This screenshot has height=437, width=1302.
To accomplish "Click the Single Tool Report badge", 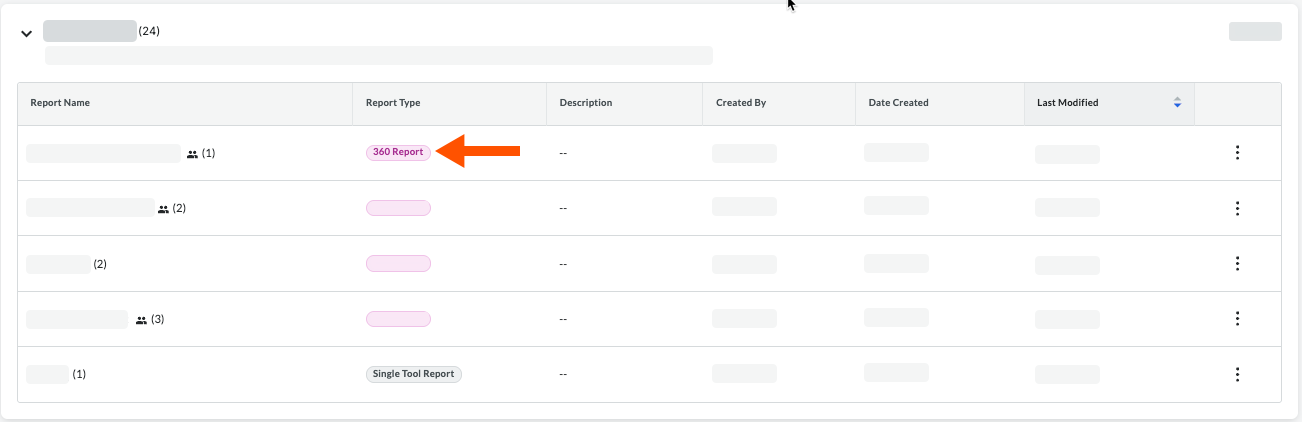I will [x=414, y=374].
